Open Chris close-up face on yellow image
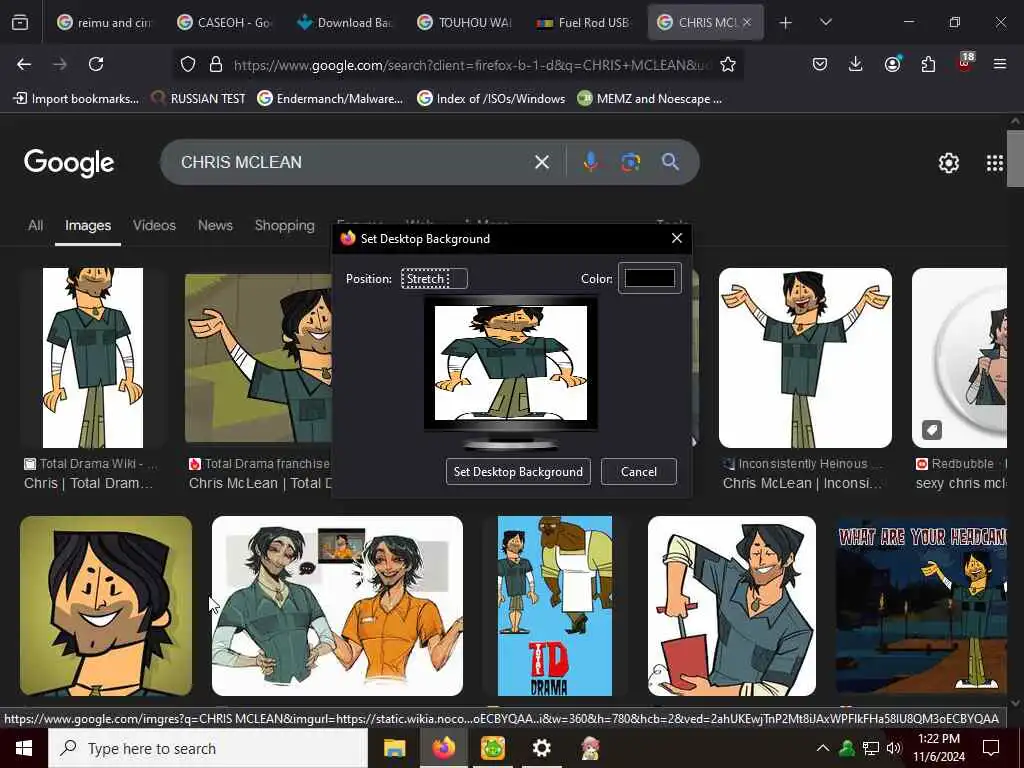The width and height of the screenshot is (1024, 768). [106, 606]
